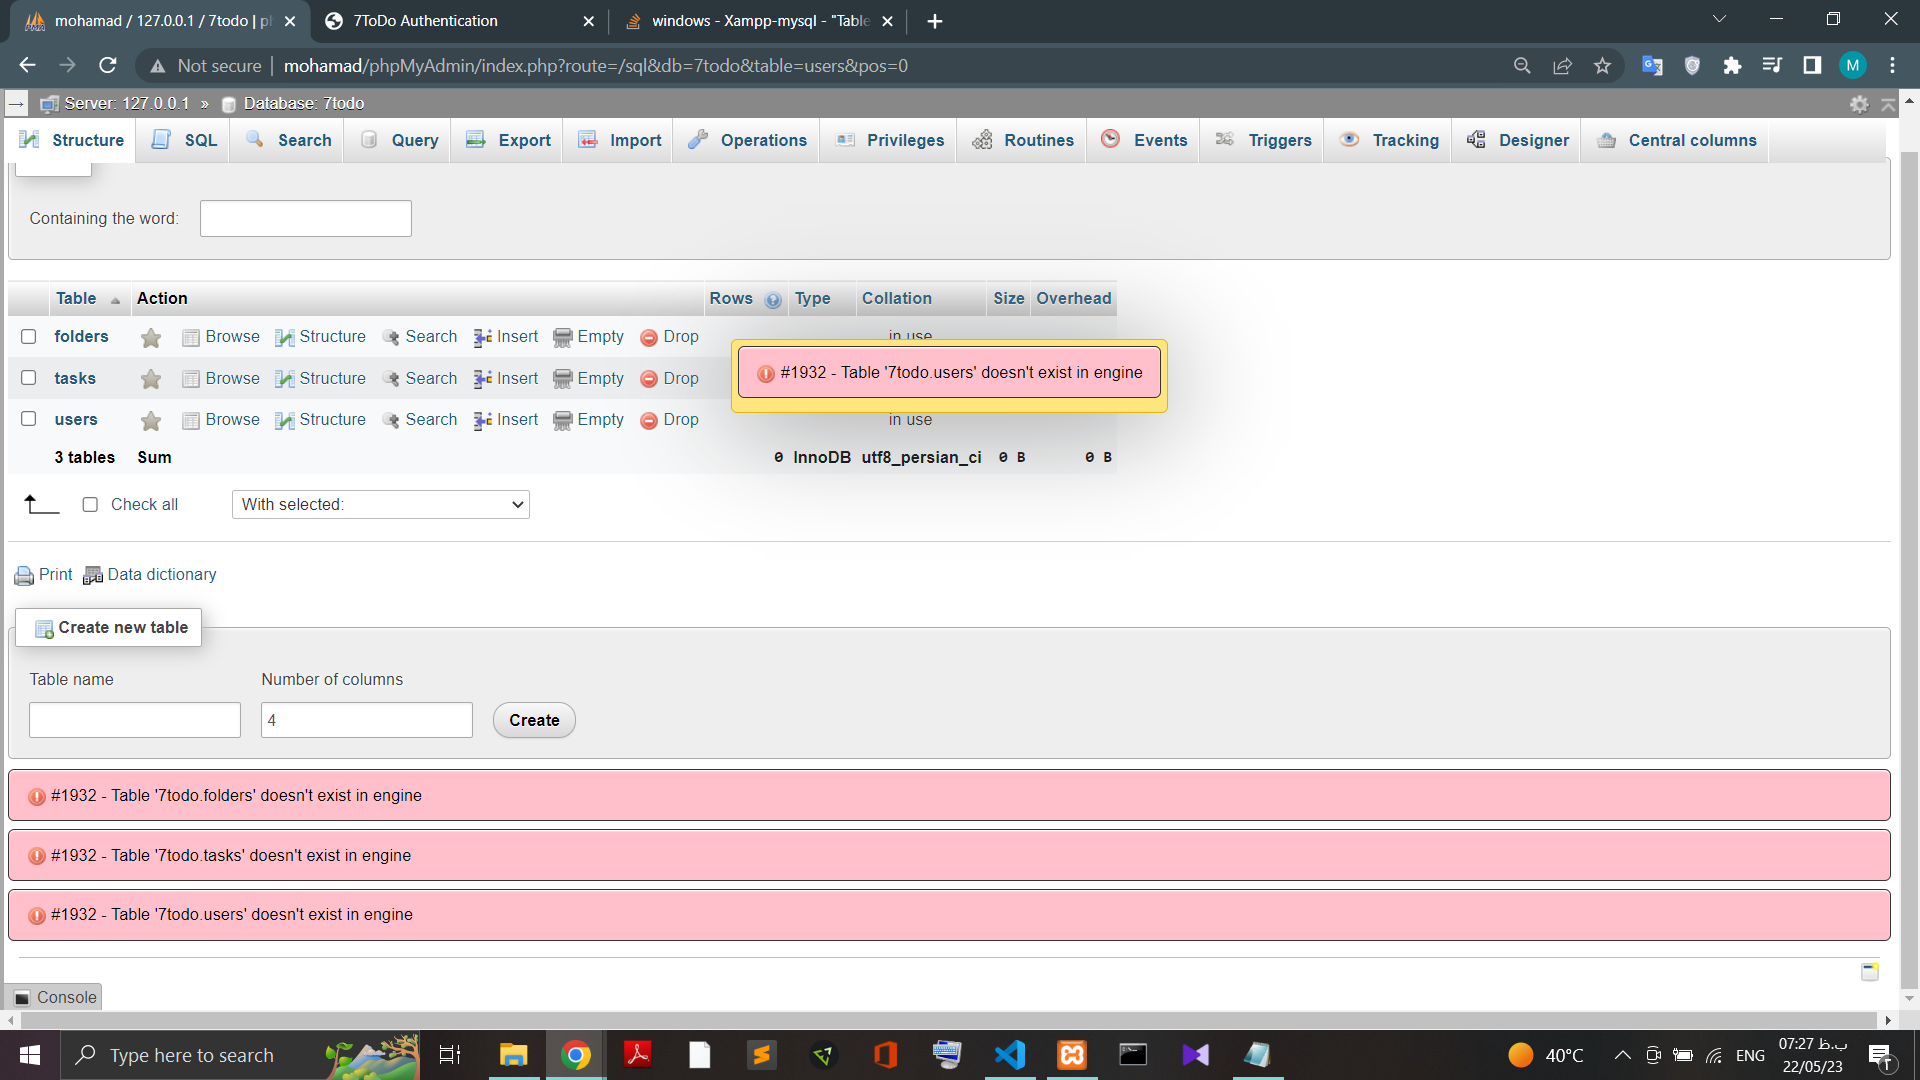Open tab search dropdown arrow

coord(1719,20)
